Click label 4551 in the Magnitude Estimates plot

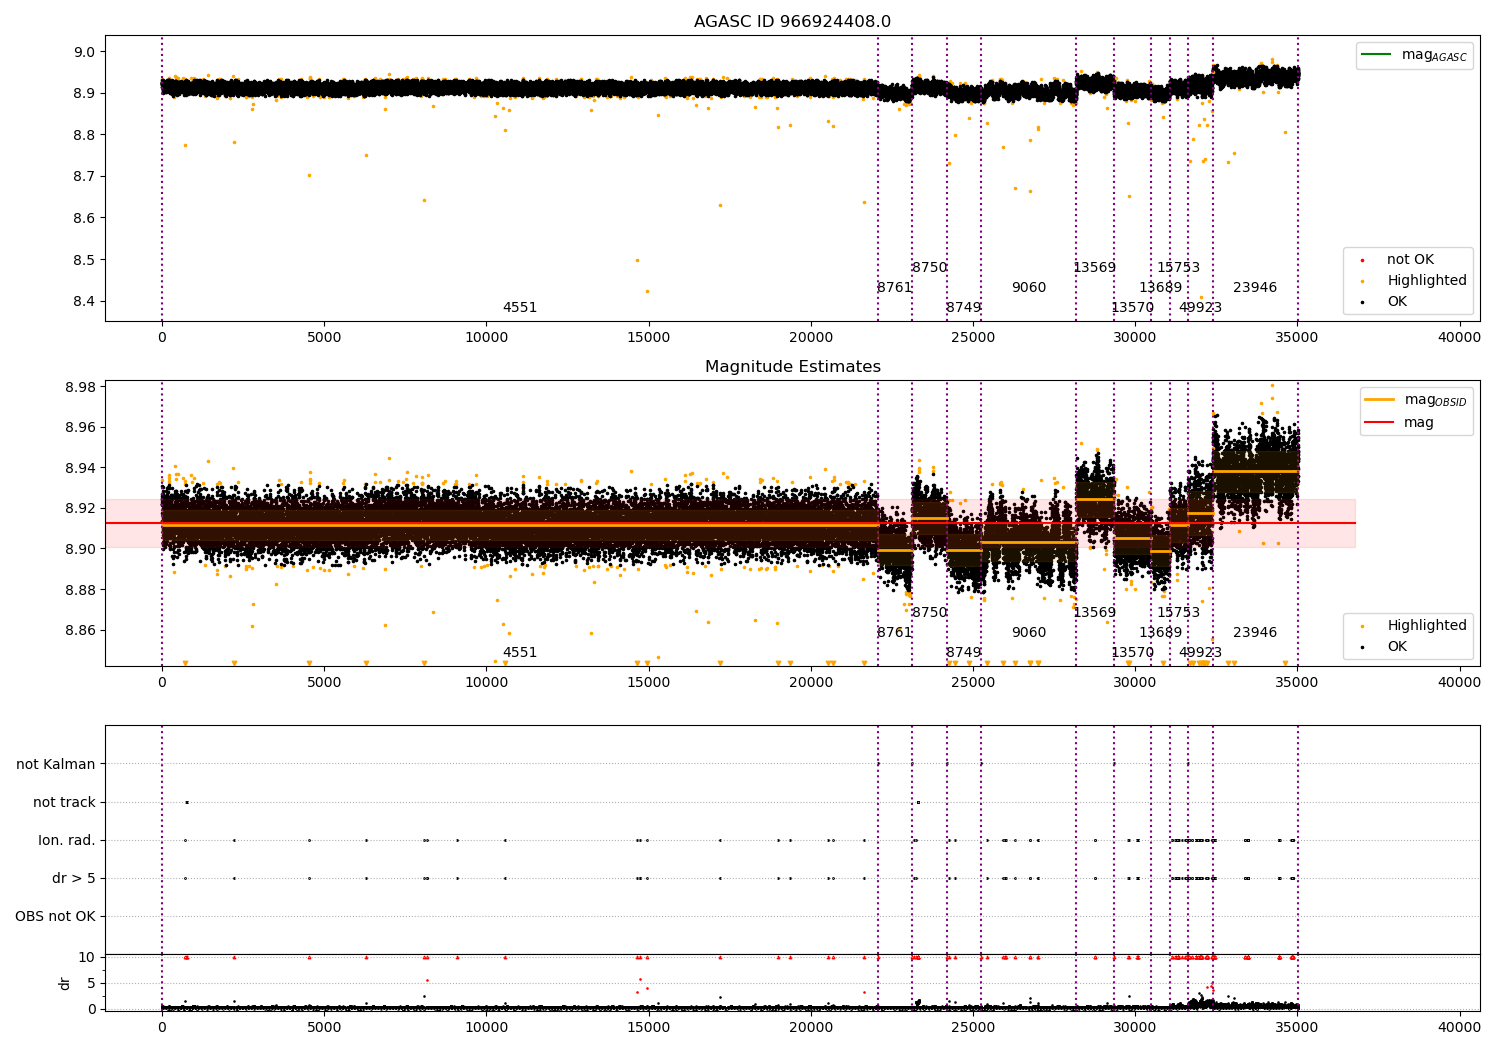pos(520,653)
